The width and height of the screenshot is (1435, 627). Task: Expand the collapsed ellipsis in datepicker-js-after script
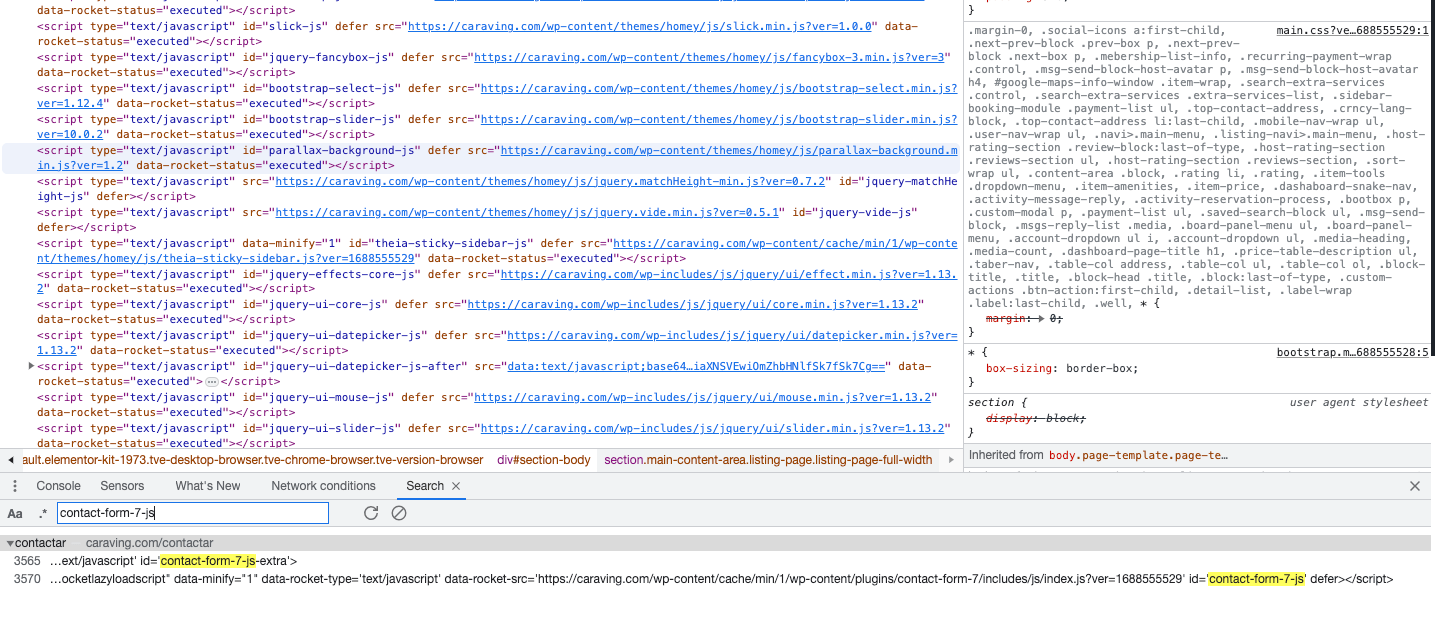211,382
